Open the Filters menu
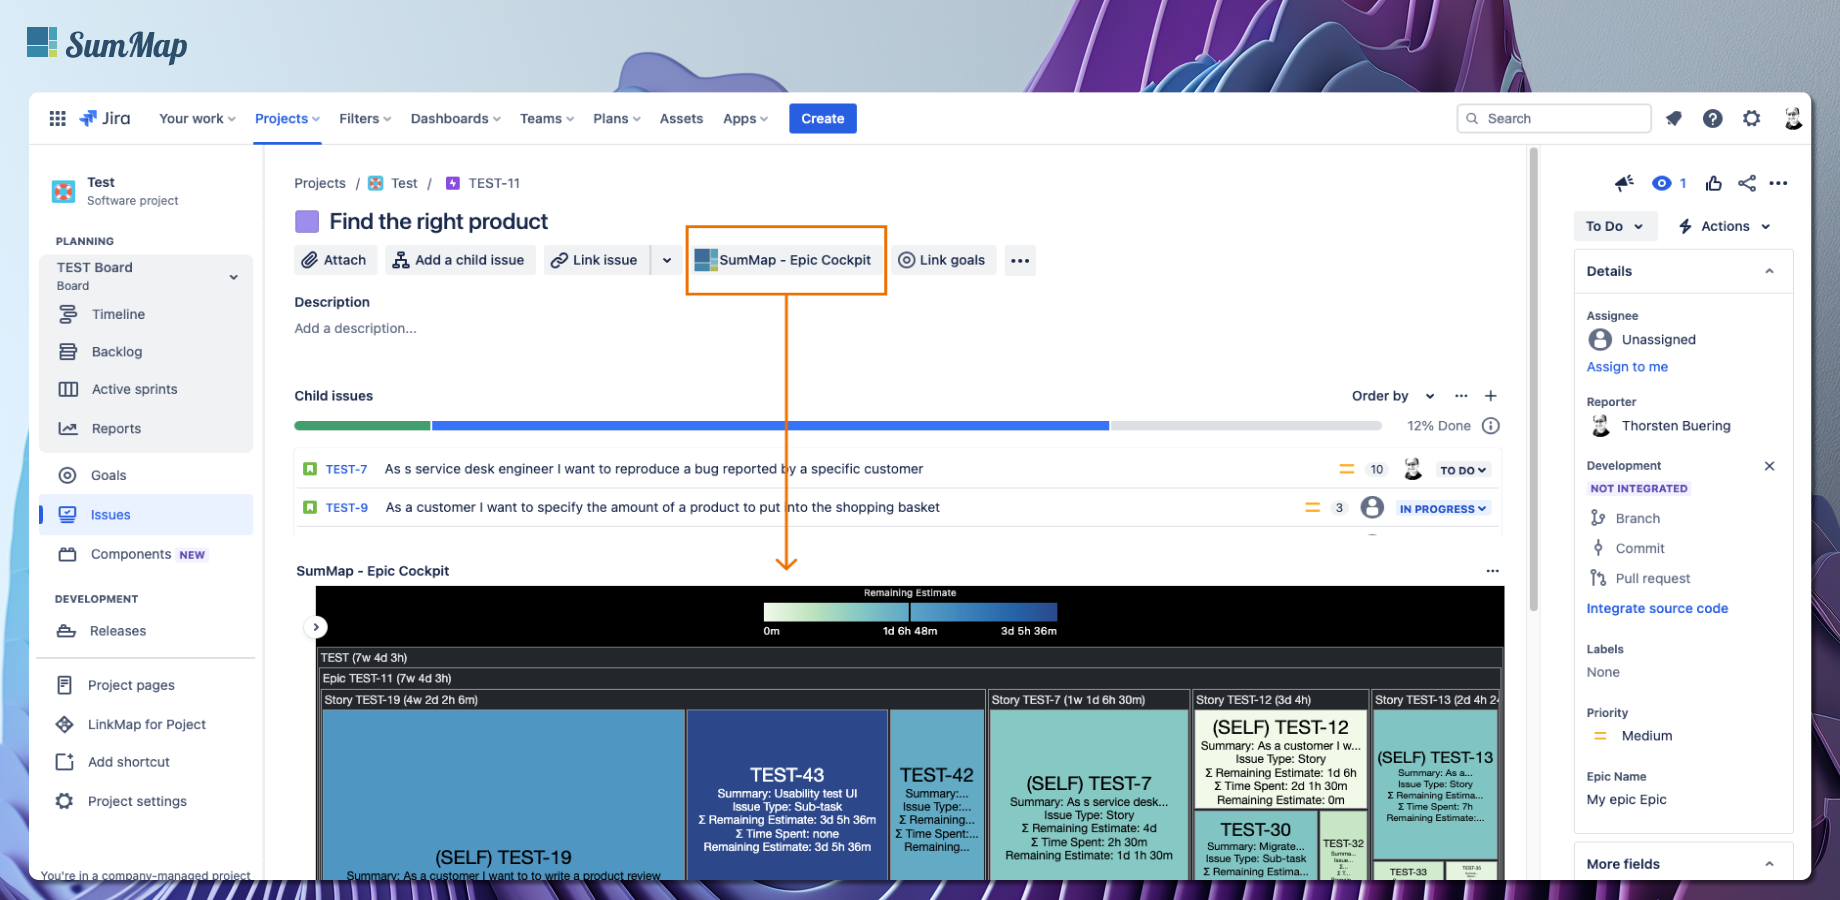1840x900 pixels. [365, 118]
